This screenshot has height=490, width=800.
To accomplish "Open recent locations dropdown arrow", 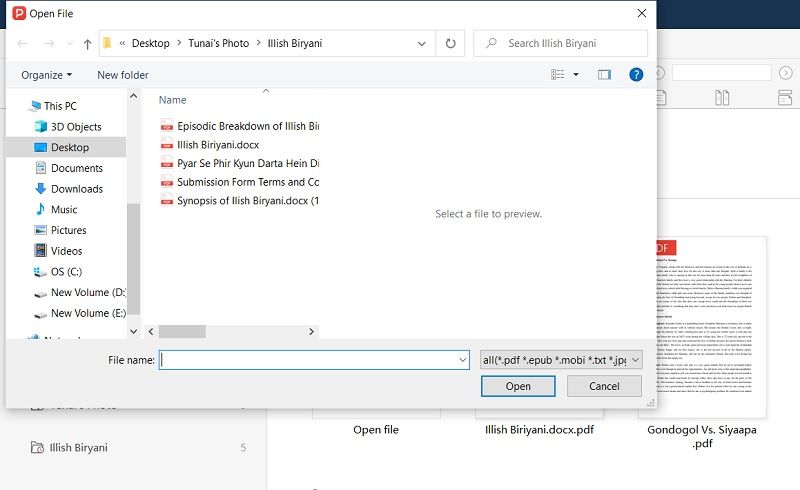I will pos(70,44).
